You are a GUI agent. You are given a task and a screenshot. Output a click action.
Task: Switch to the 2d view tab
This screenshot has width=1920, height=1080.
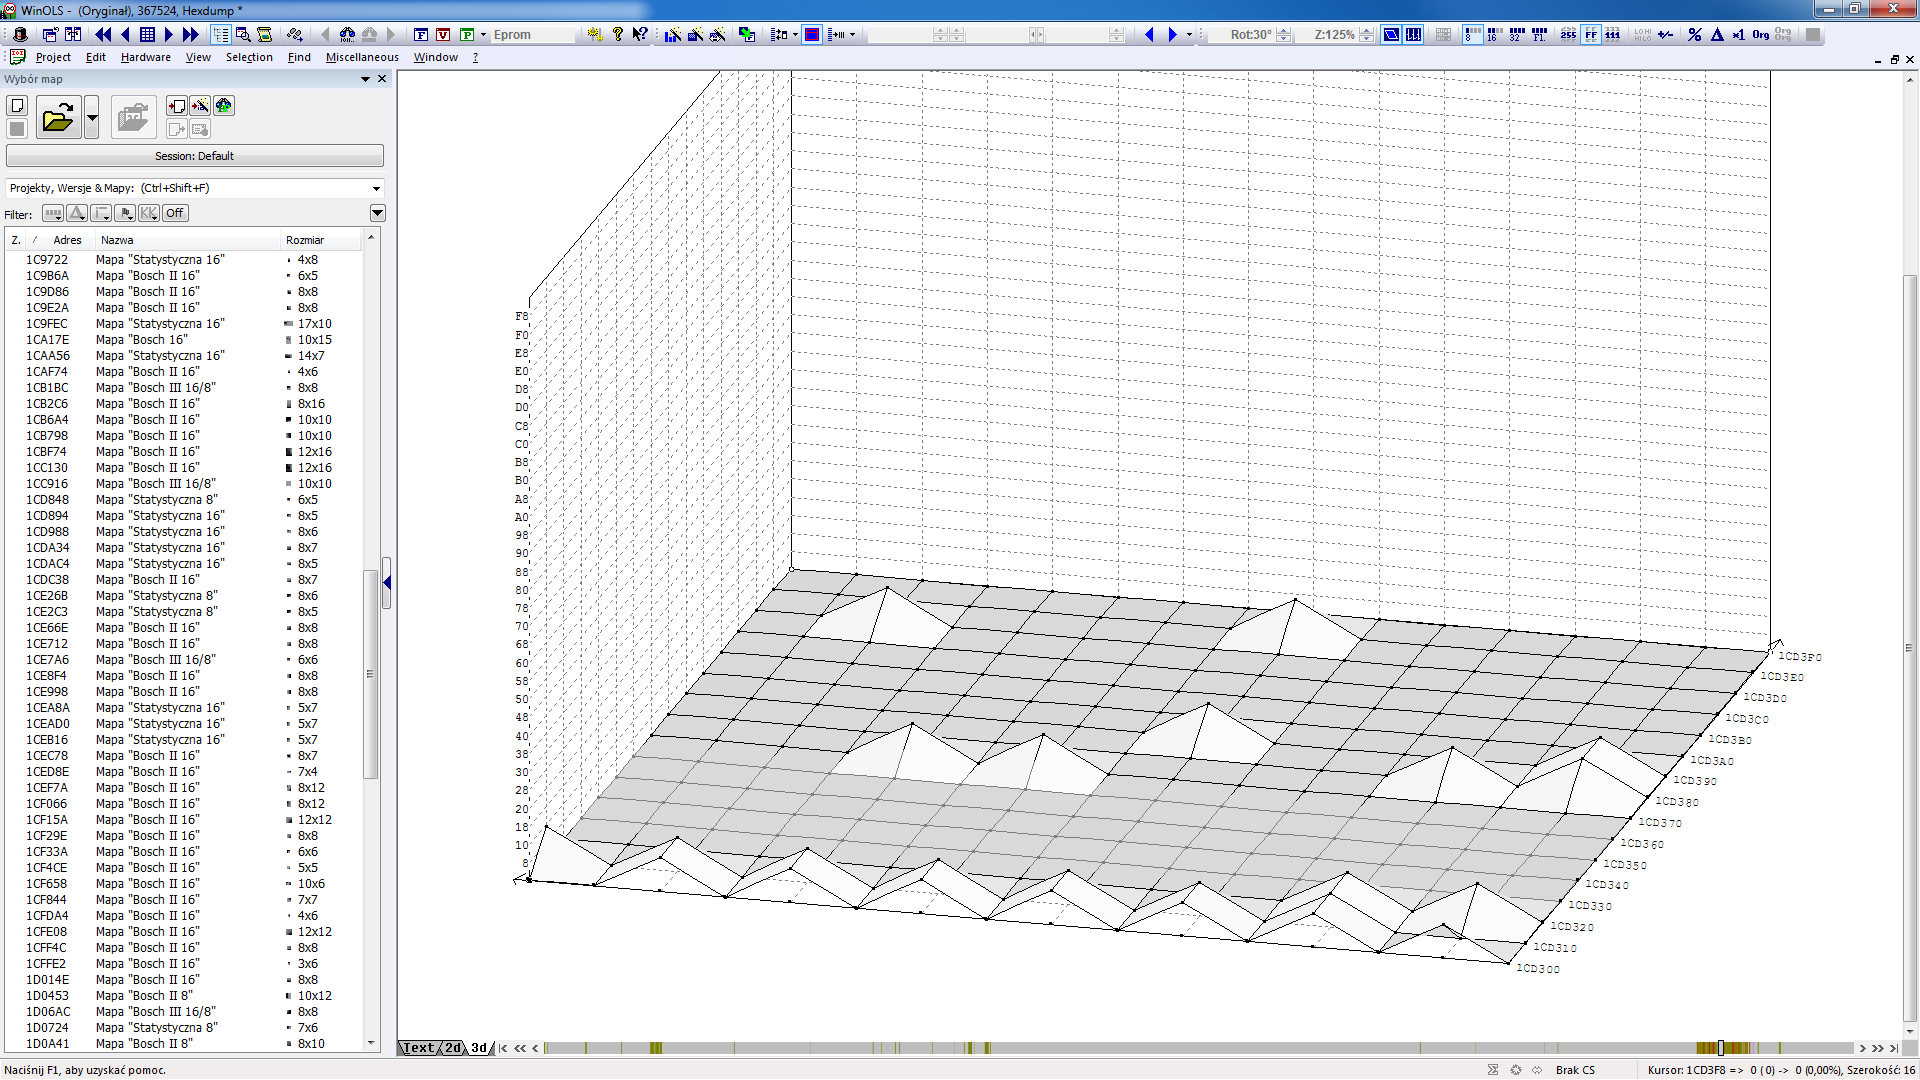click(453, 1048)
